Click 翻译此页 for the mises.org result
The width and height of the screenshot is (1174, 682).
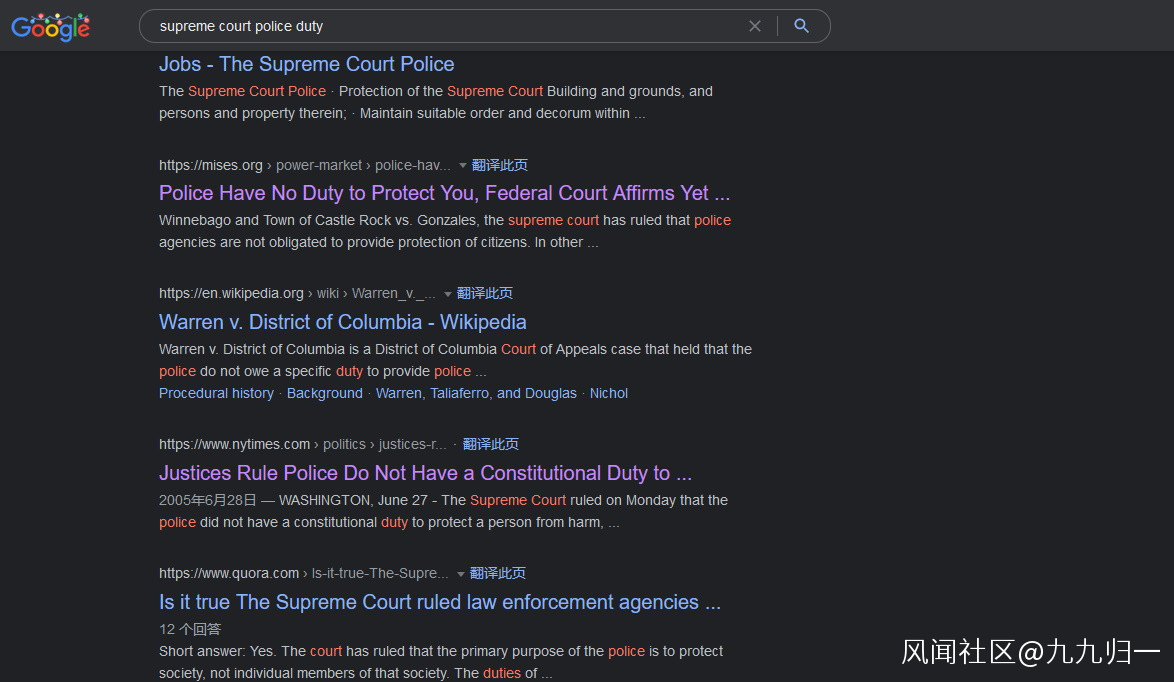tap(499, 165)
